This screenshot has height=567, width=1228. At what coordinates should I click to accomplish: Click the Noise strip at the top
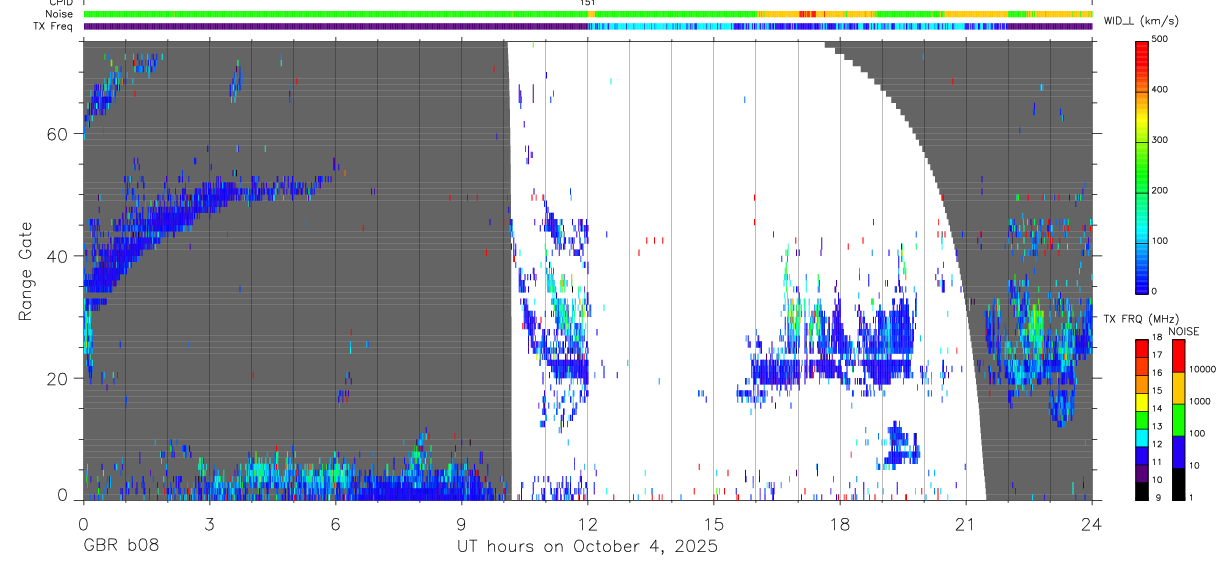tap(588, 14)
